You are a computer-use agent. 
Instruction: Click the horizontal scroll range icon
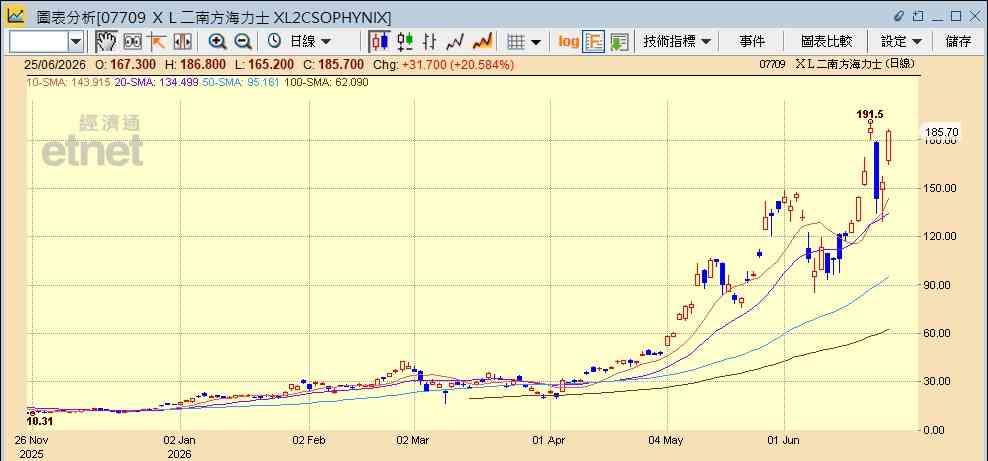pos(182,42)
